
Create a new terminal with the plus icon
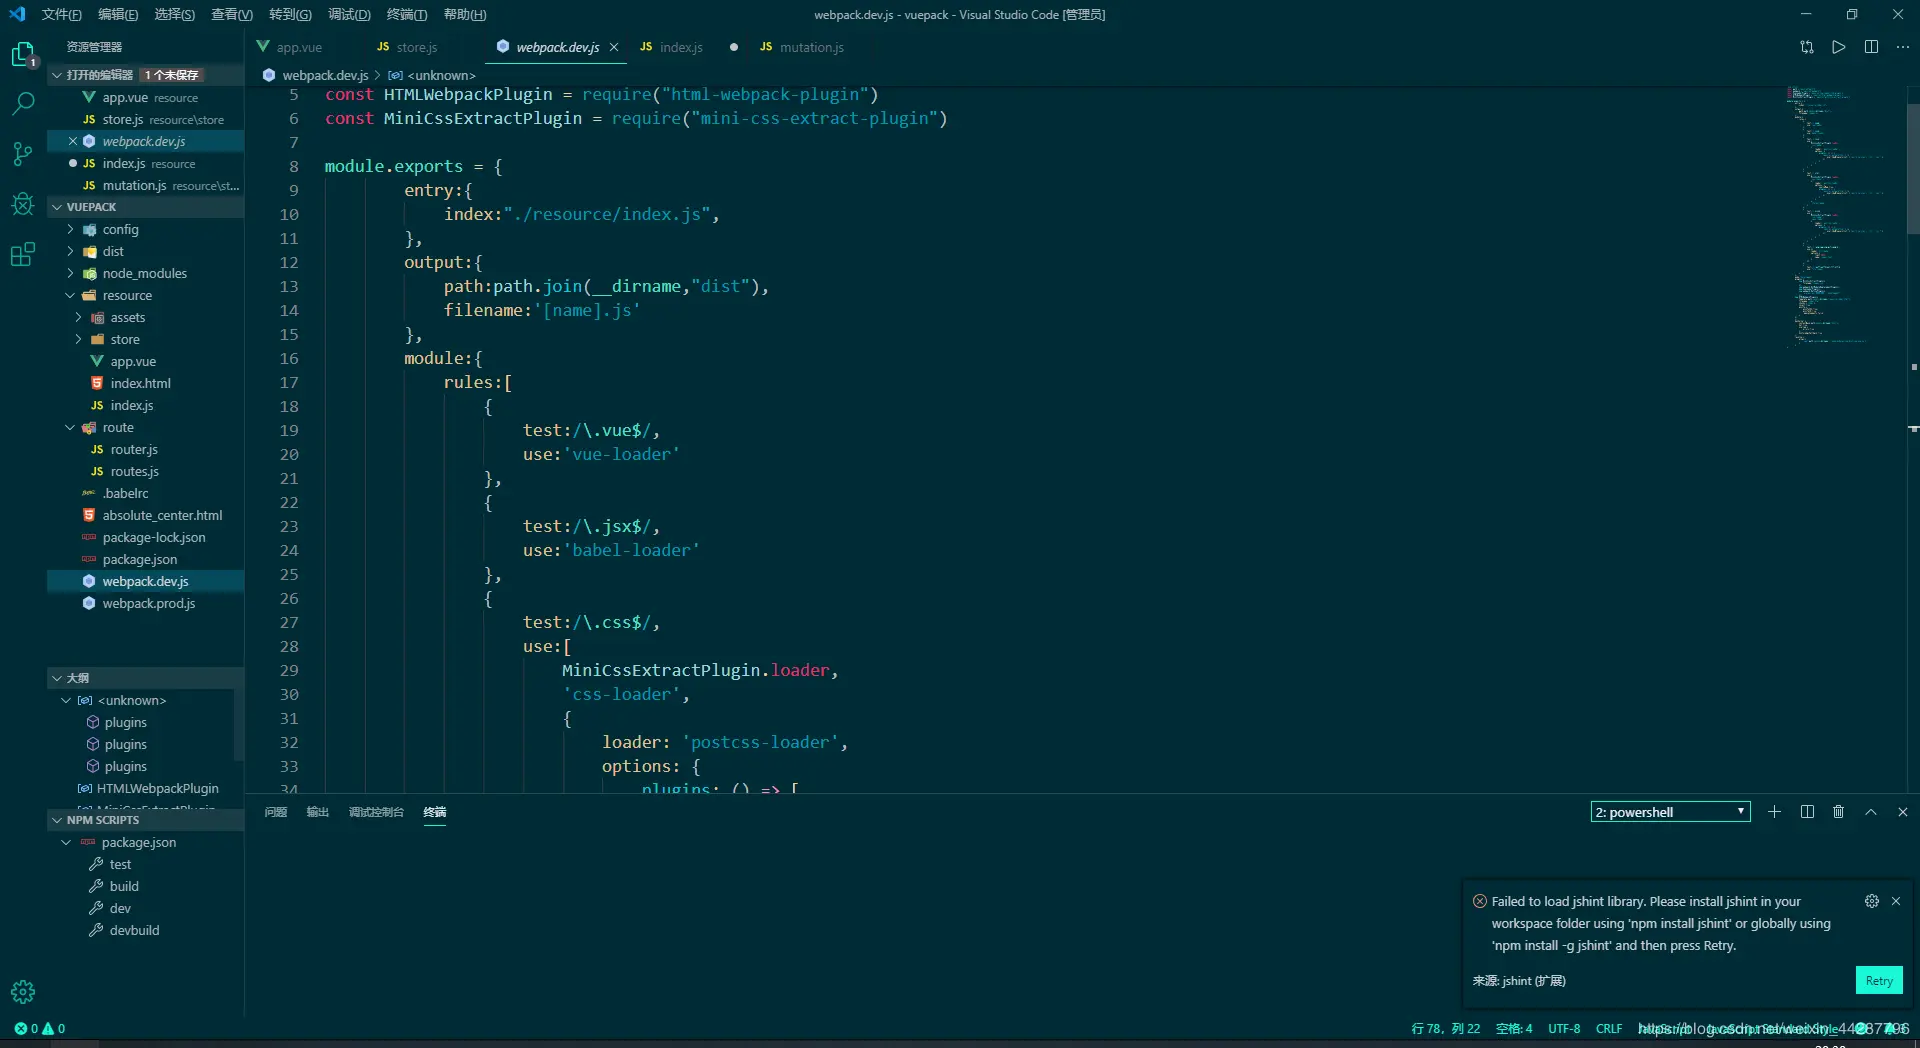pos(1774,812)
